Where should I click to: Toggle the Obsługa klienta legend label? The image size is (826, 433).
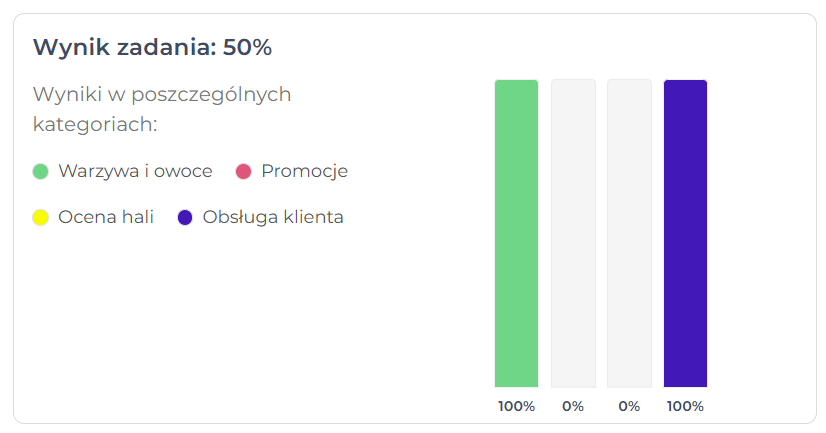click(x=272, y=217)
